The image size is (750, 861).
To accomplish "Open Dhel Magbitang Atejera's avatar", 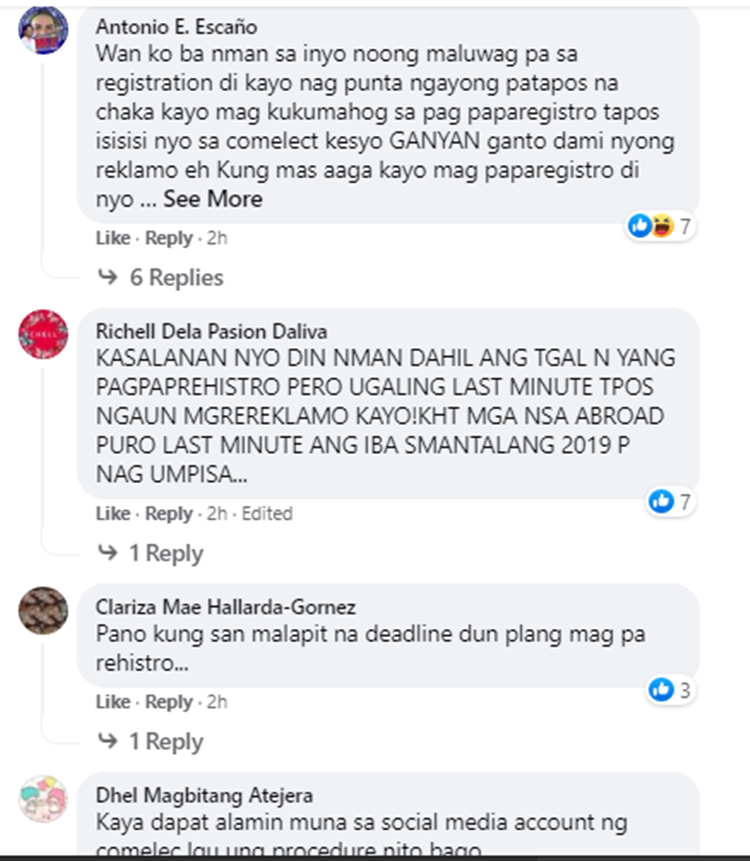I will point(43,799).
